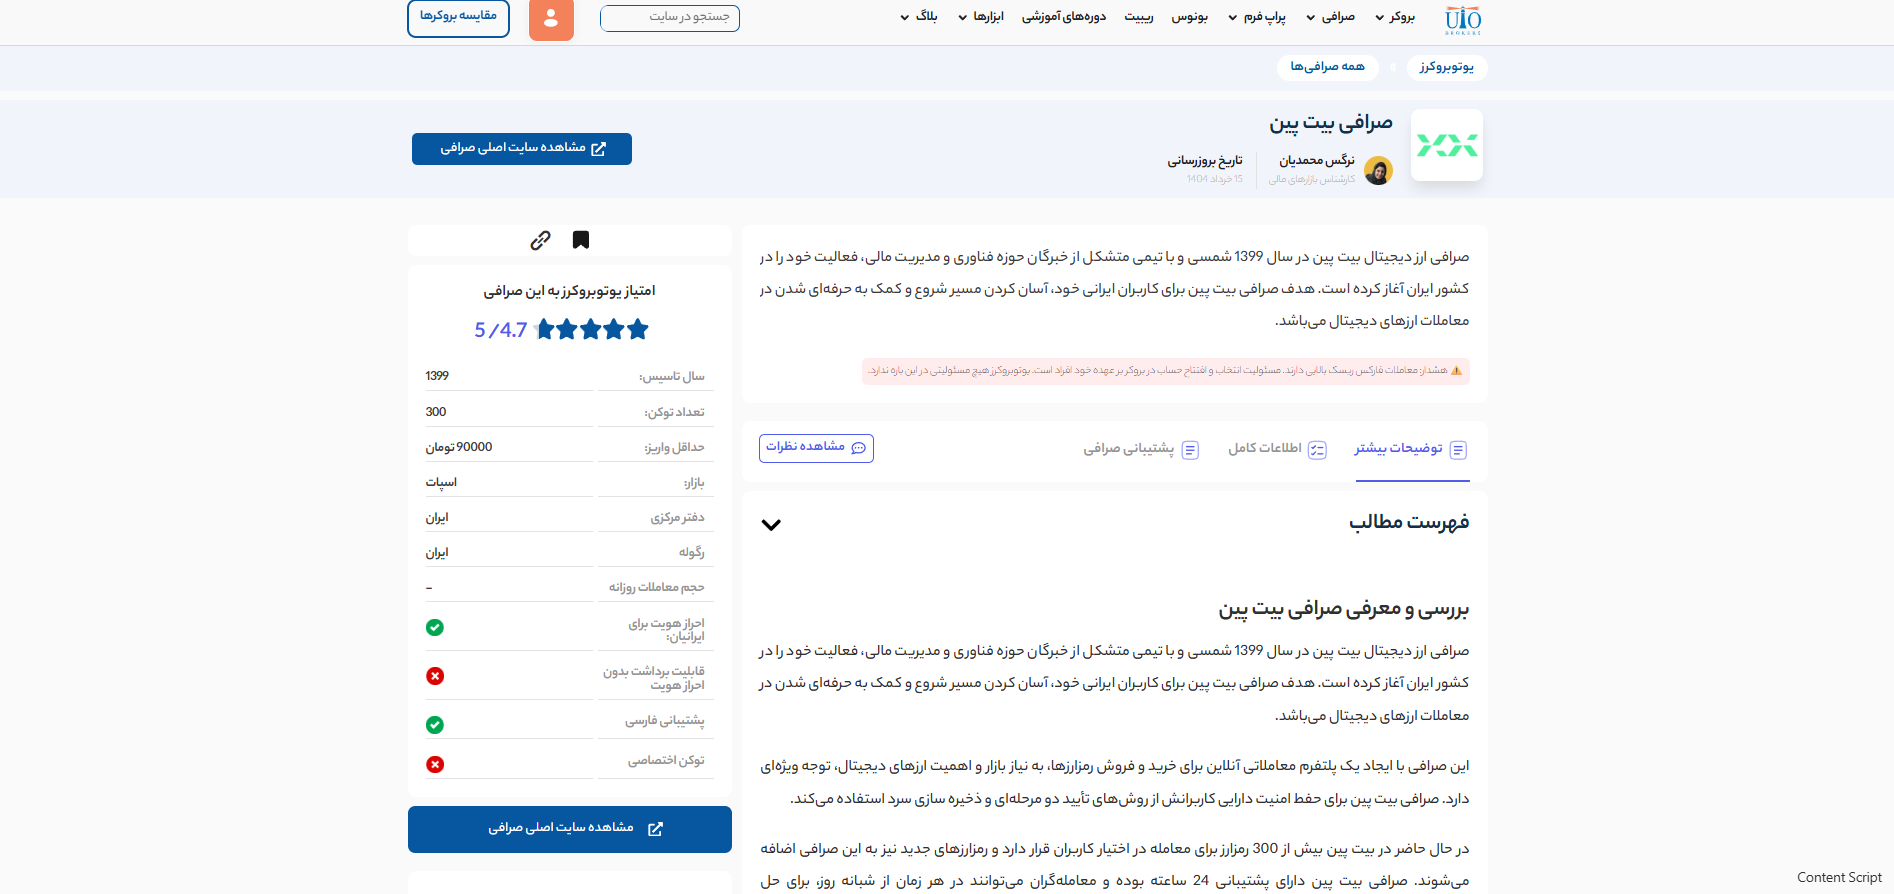Click the همه صرافی‌ها breadcrumb link
Viewport: 1894px width, 894px height.
pyautogui.click(x=1327, y=67)
